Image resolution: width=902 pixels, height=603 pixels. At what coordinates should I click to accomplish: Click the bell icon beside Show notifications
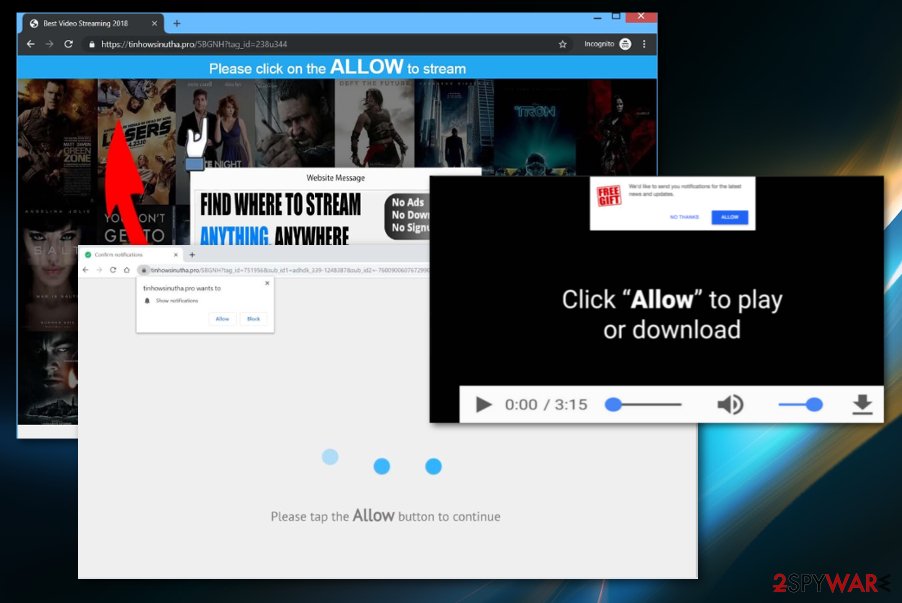pos(147,301)
